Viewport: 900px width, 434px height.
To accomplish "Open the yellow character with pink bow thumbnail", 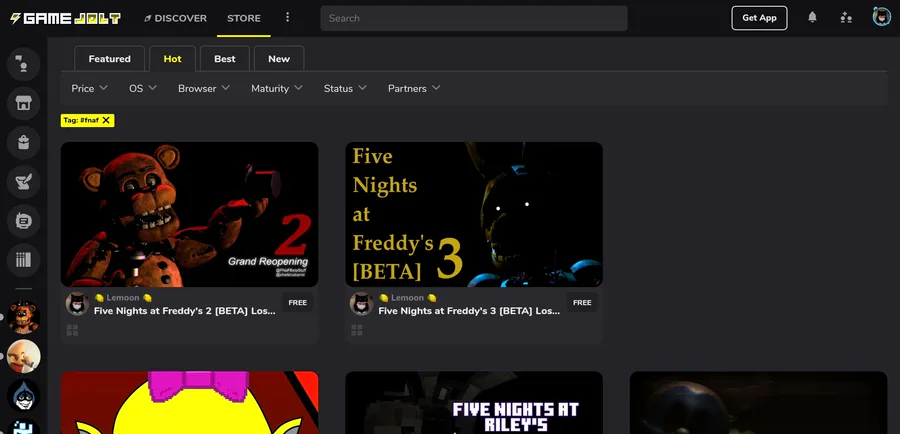I will 189,402.
